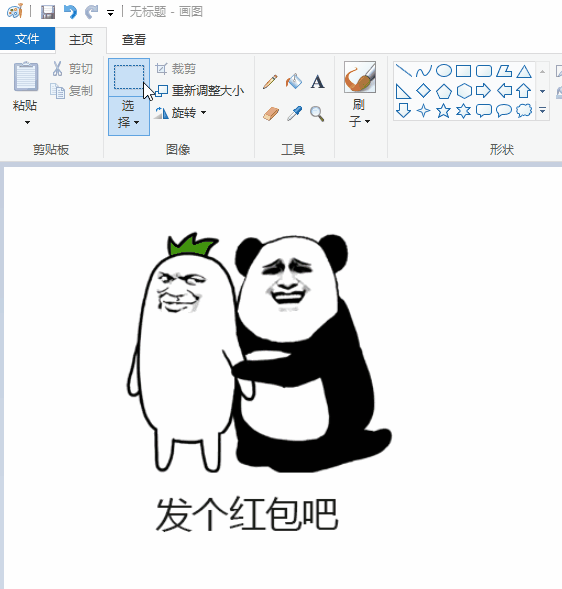
Task: Choose the Pentagon shape
Action: tap(444, 91)
